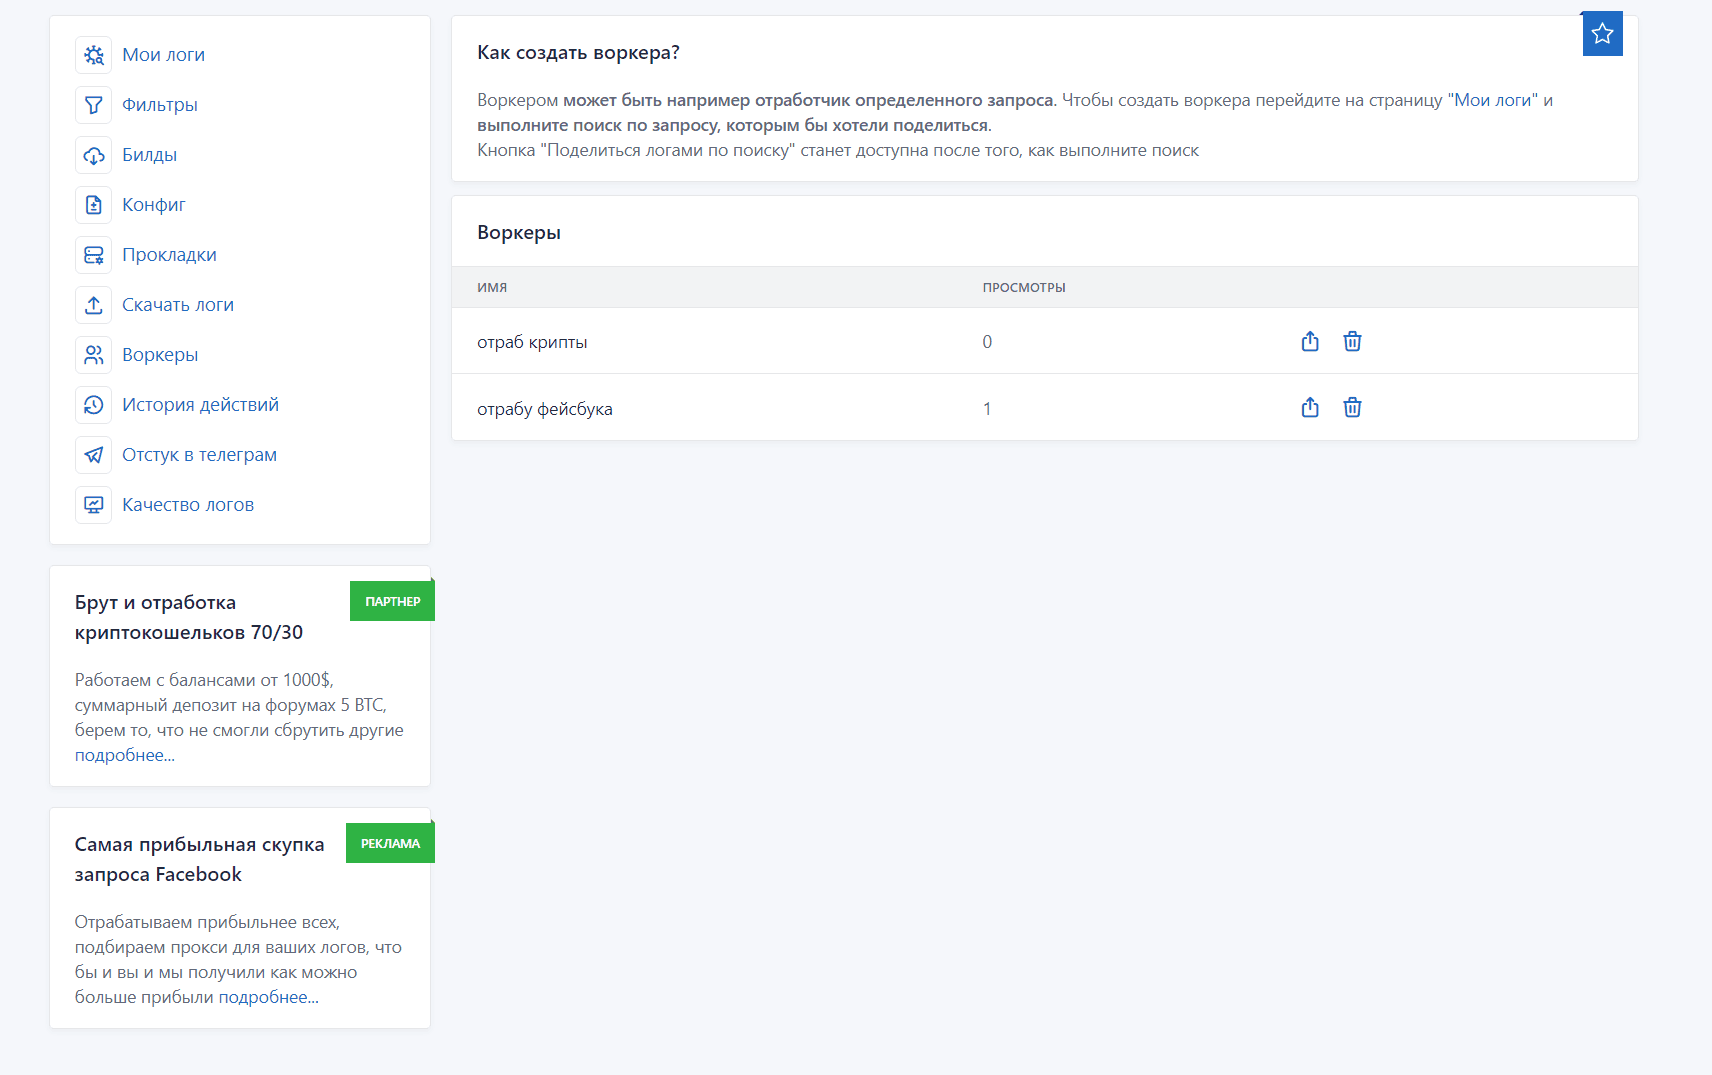Click the clock history icon in the sidebar
Image resolution: width=1712 pixels, height=1075 pixels.
pyautogui.click(x=94, y=405)
